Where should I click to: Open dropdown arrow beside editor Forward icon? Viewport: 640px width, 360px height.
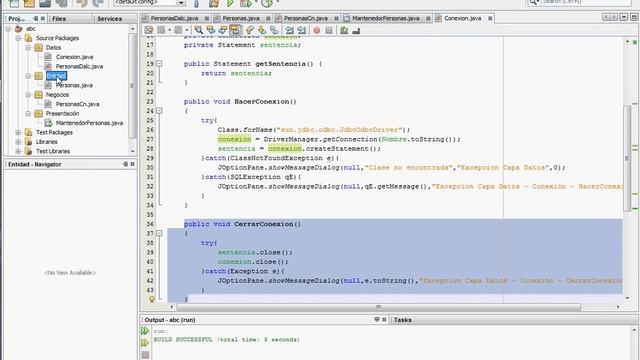187,30
